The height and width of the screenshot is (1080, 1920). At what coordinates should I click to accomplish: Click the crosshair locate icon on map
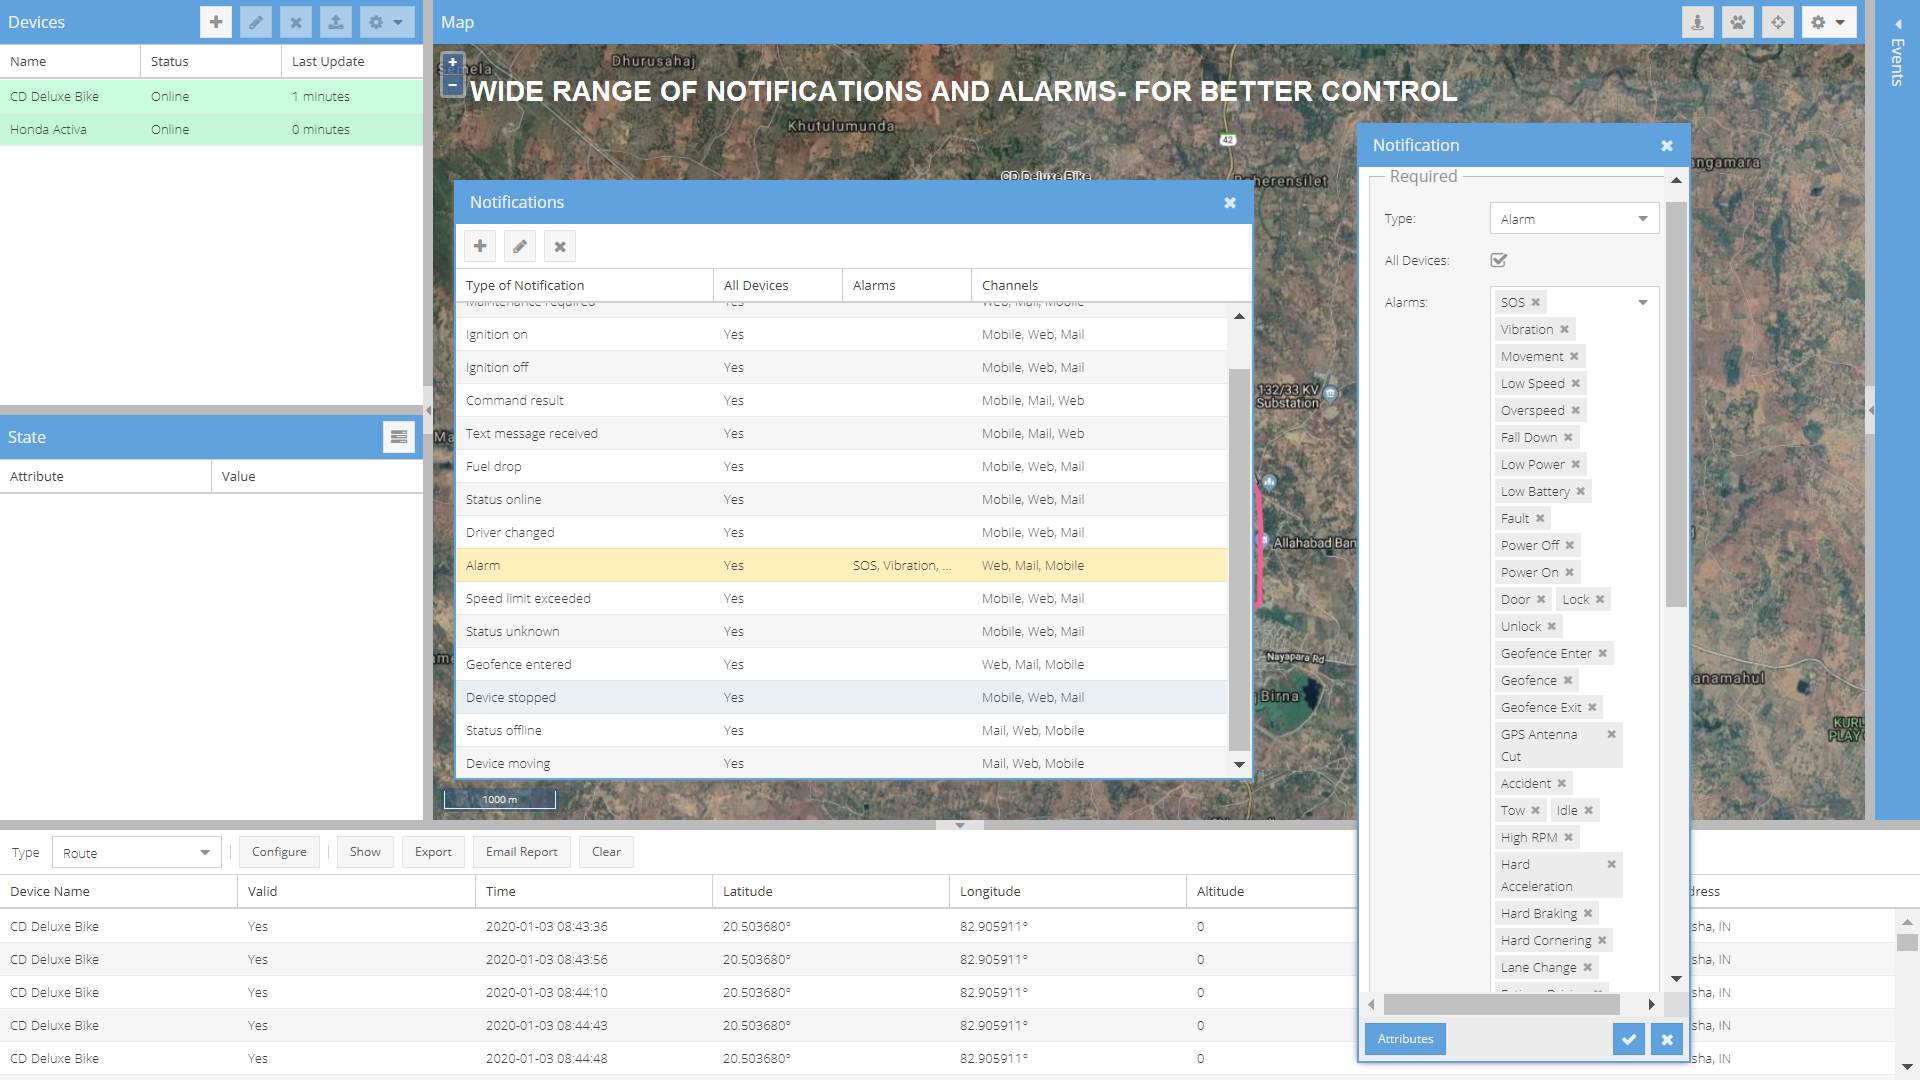pyautogui.click(x=1778, y=22)
